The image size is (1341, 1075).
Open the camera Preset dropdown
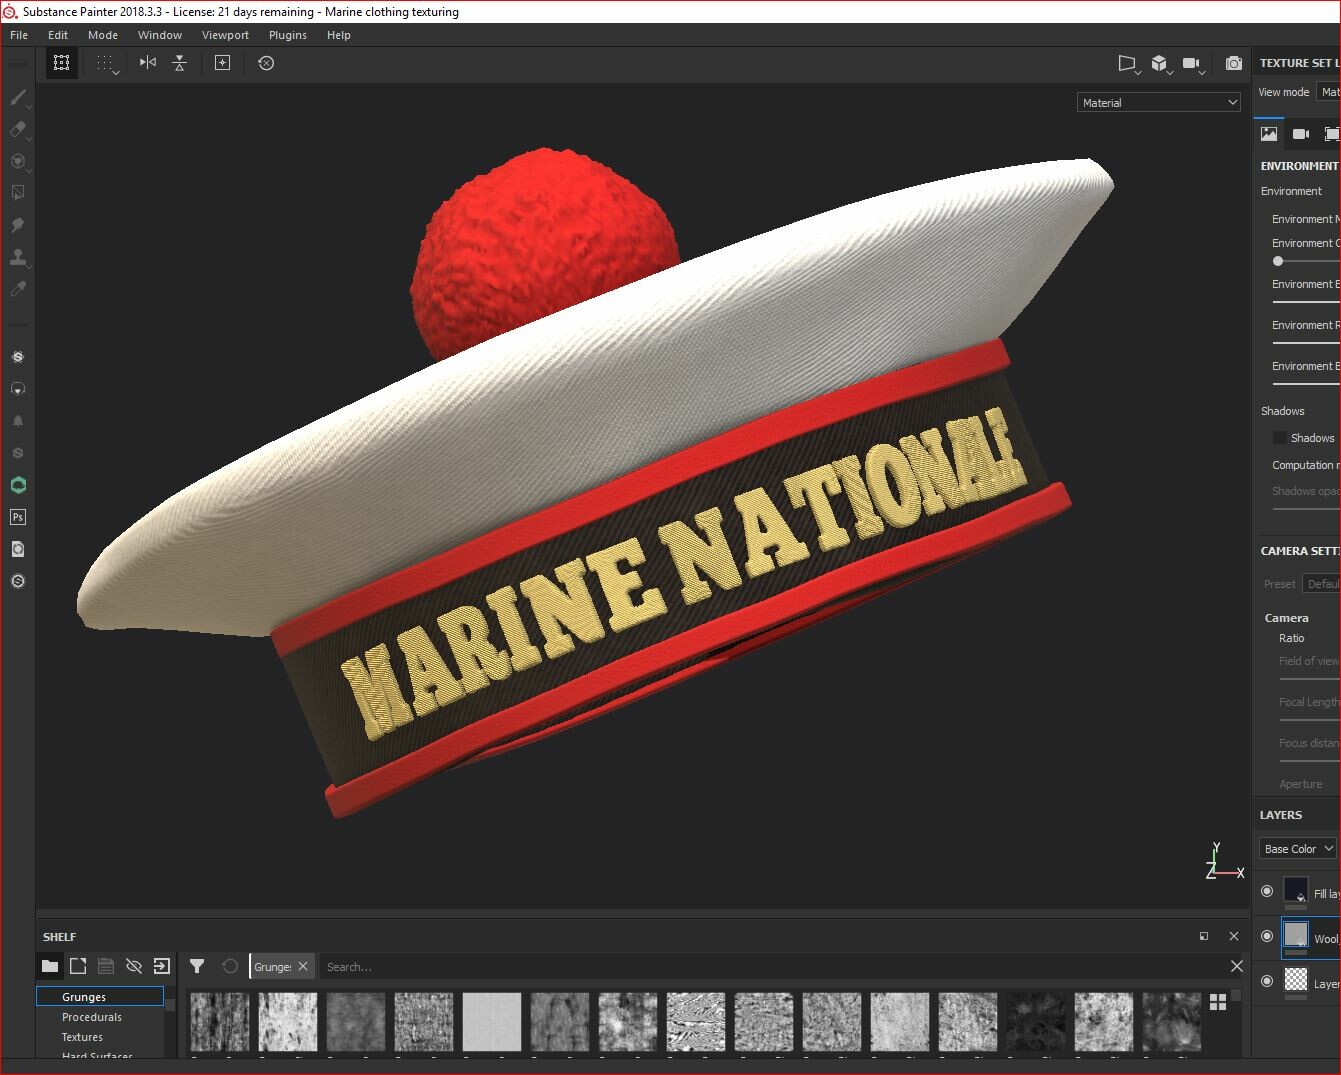pos(1322,584)
